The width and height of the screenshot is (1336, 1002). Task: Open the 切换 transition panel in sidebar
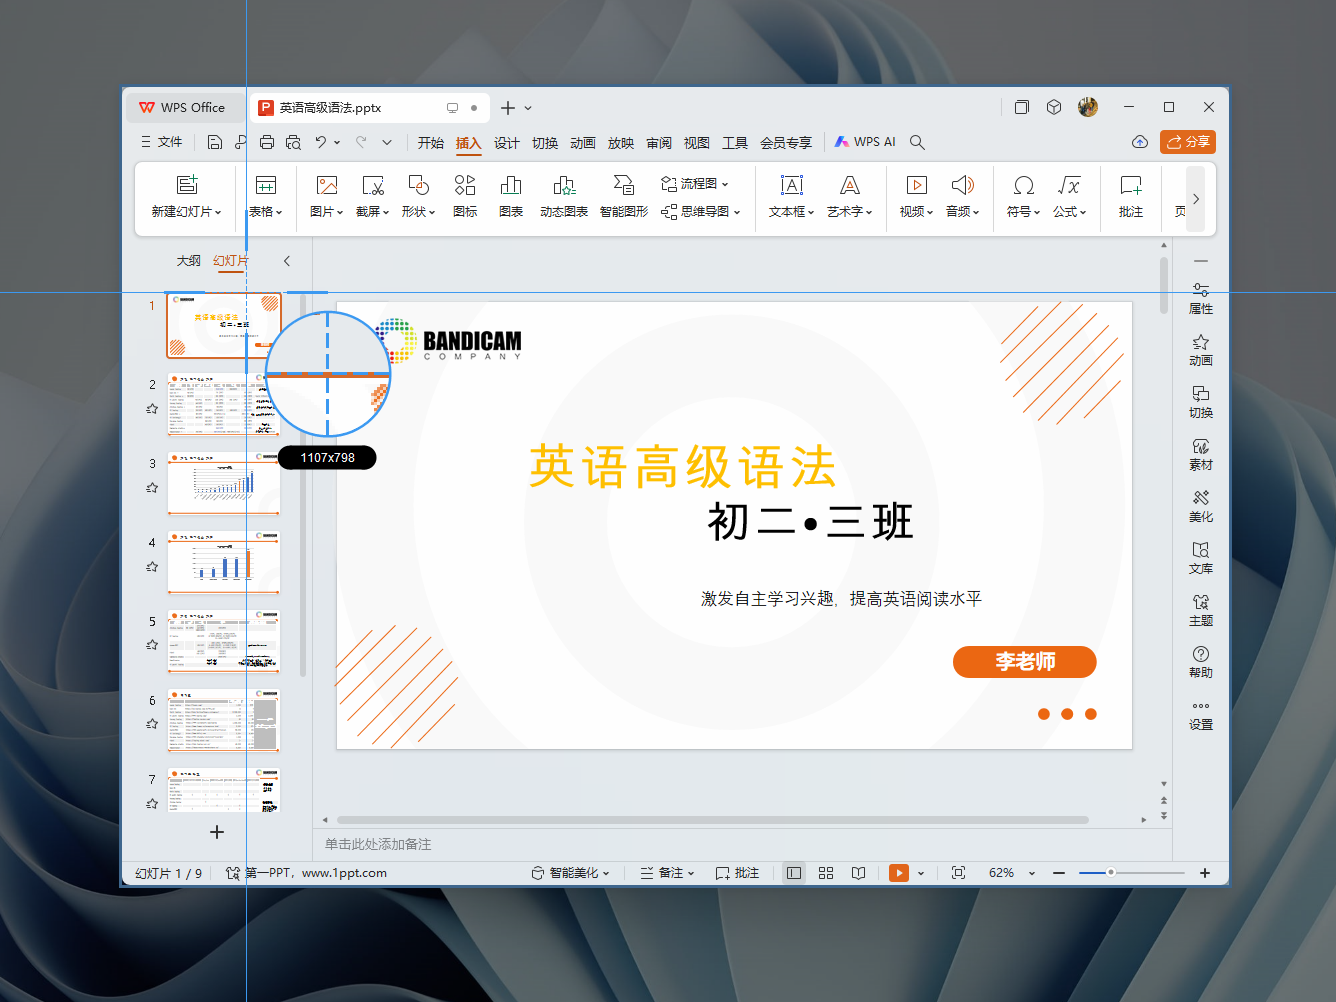click(x=1200, y=401)
